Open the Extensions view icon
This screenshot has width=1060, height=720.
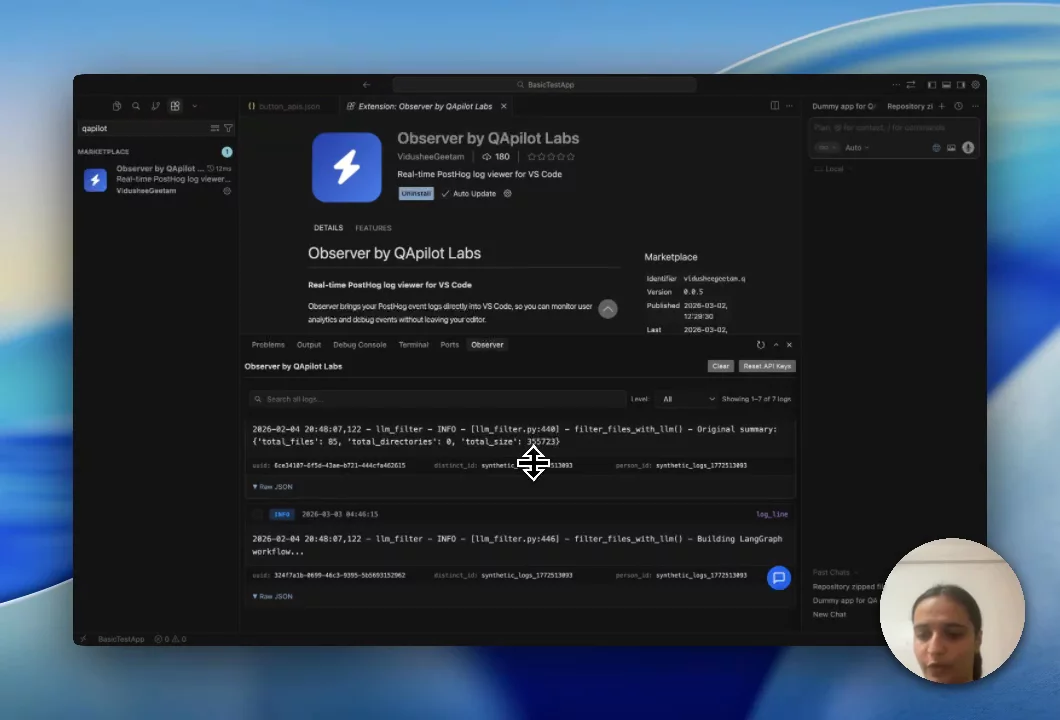tap(175, 106)
